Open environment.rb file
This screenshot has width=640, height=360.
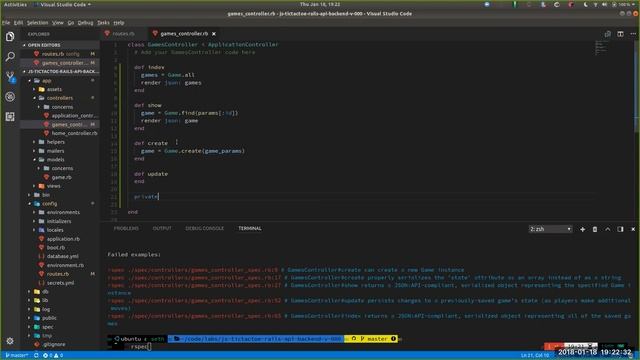tap(65, 265)
